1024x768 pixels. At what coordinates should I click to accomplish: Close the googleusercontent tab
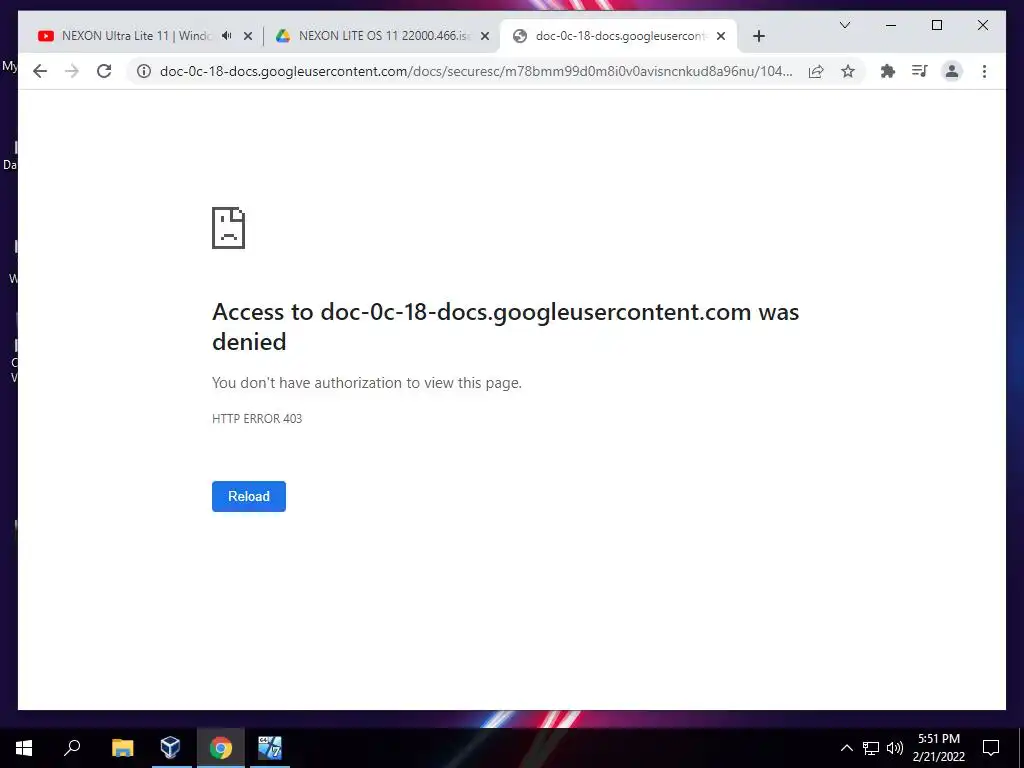(721, 36)
